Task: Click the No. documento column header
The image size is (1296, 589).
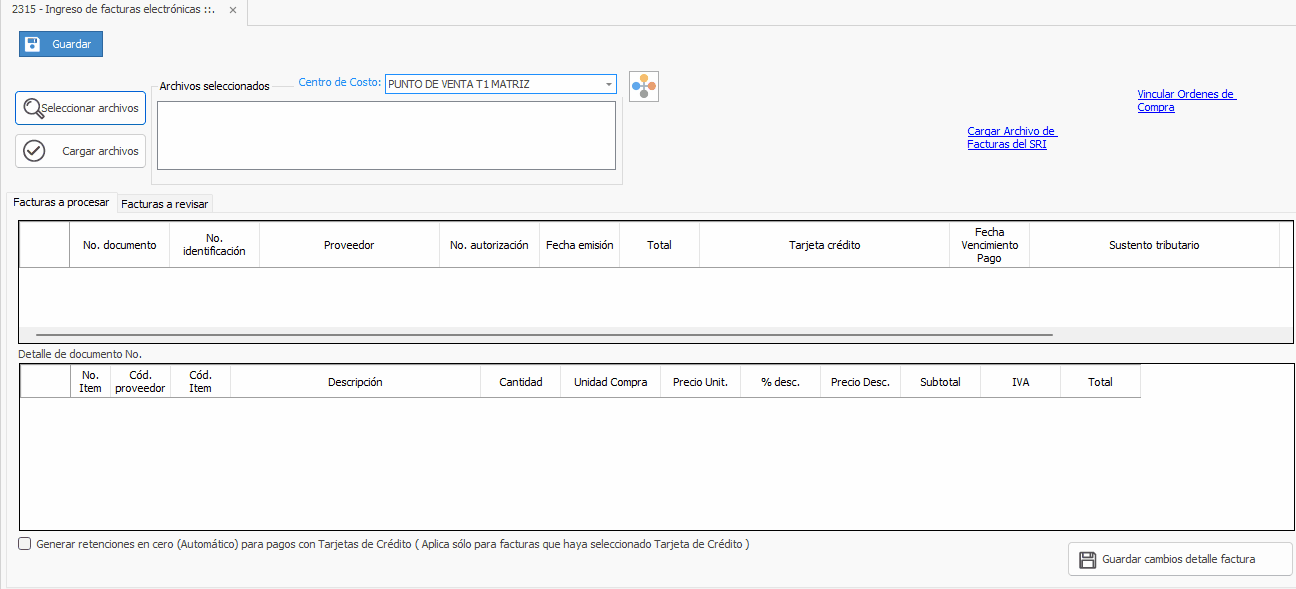Action: click(x=119, y=245)
